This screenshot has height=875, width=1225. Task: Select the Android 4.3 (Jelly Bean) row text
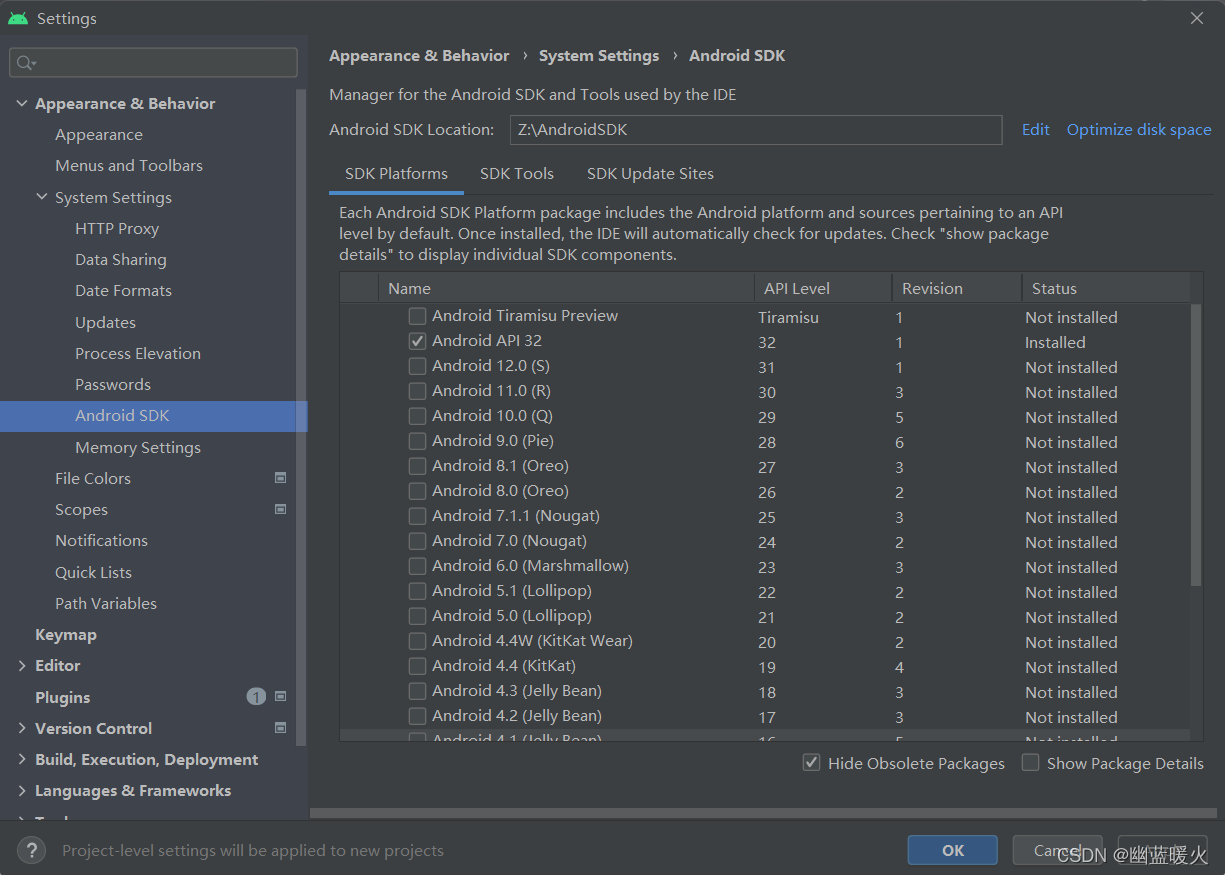(x=517, y=691)
